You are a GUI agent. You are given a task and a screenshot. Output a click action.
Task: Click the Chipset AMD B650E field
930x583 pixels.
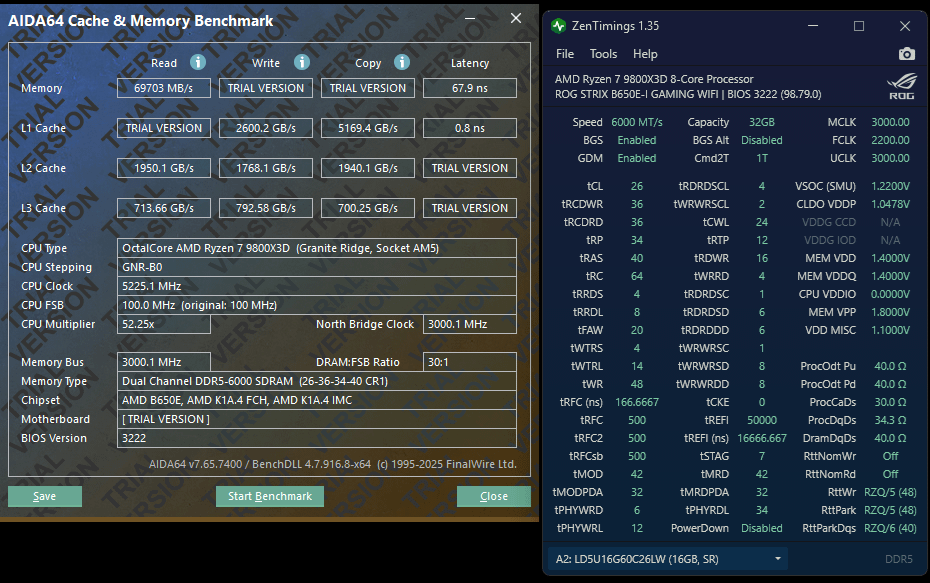click(x=317, y=400)
